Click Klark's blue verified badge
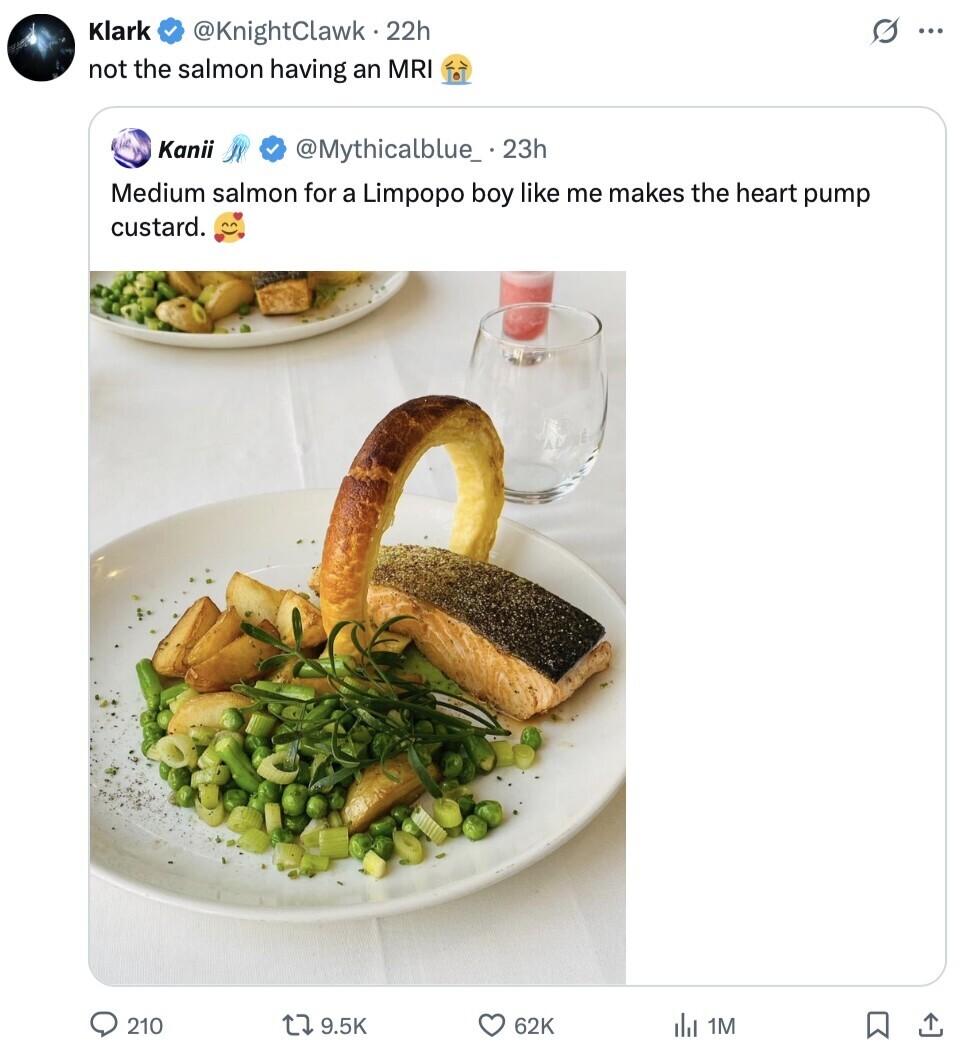966x1054 pixels. pyautogui.click(x=171, y=32)
